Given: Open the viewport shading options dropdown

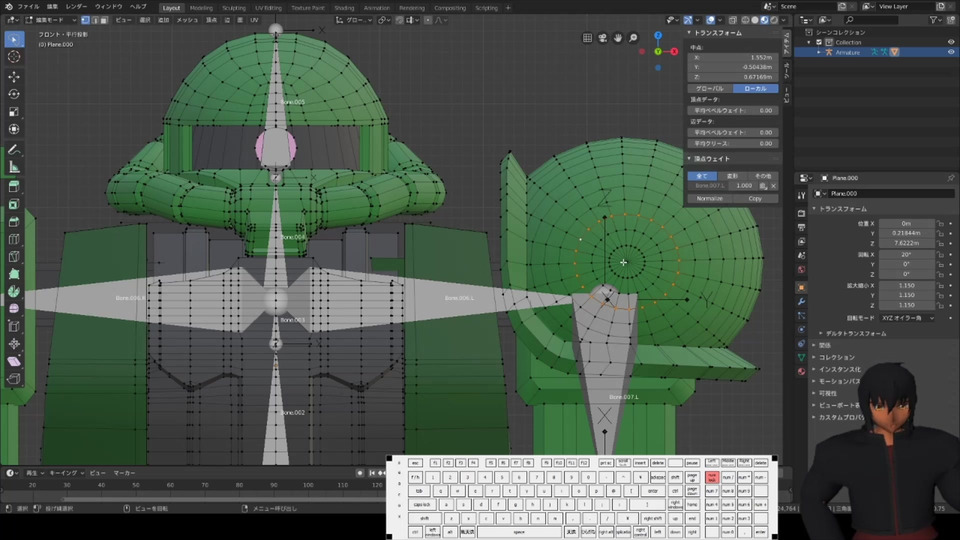Looking at the screenshot, I should tap(783, 20).
